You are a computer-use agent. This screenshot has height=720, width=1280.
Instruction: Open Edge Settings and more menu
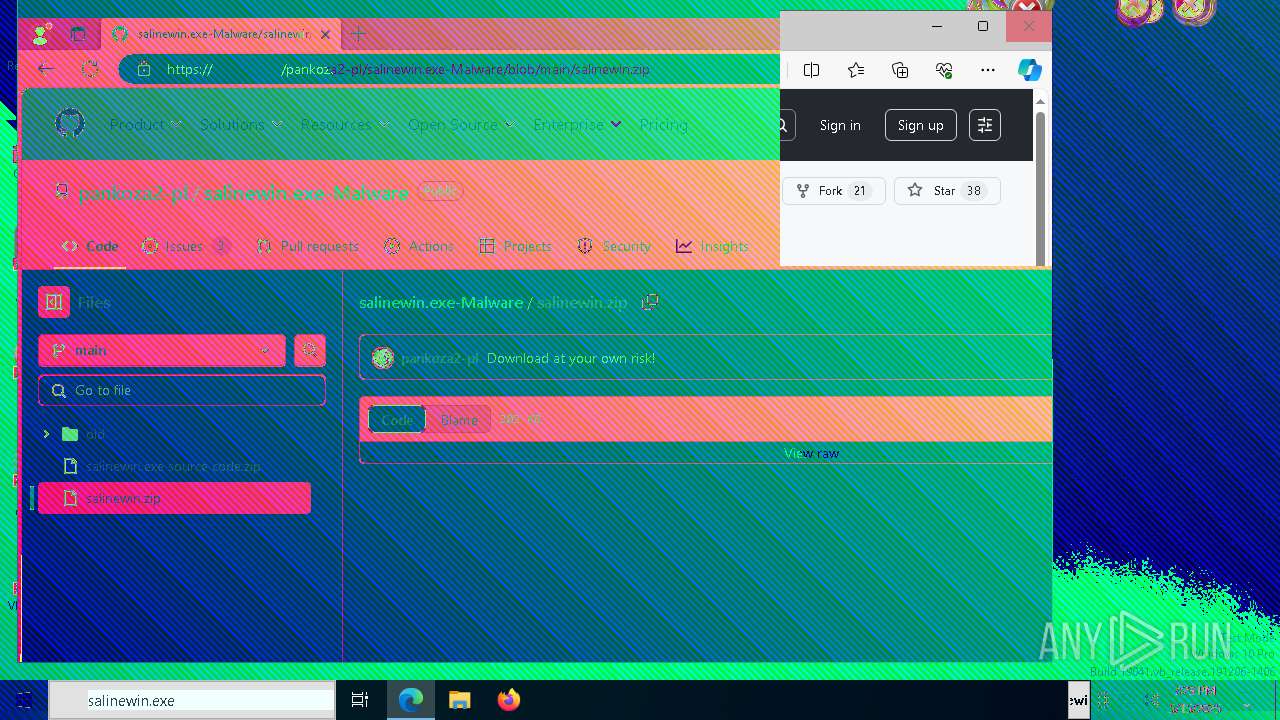pyautogui.click(x=988, y=70)
